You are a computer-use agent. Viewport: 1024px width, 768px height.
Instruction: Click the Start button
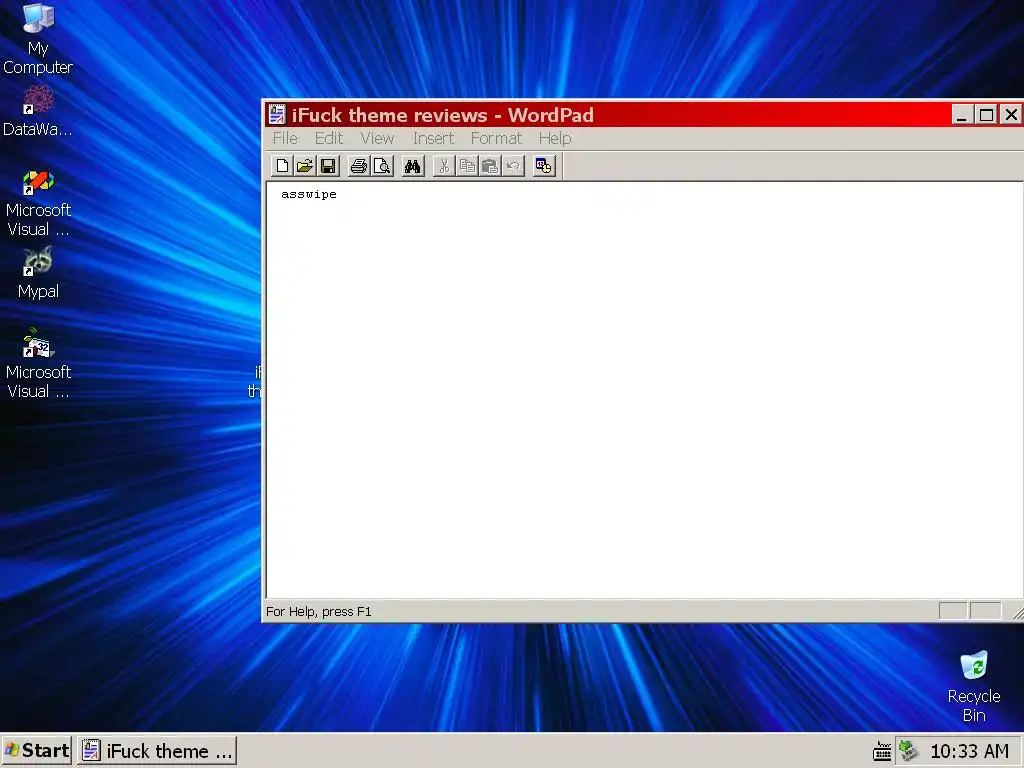tap(37, 750)
